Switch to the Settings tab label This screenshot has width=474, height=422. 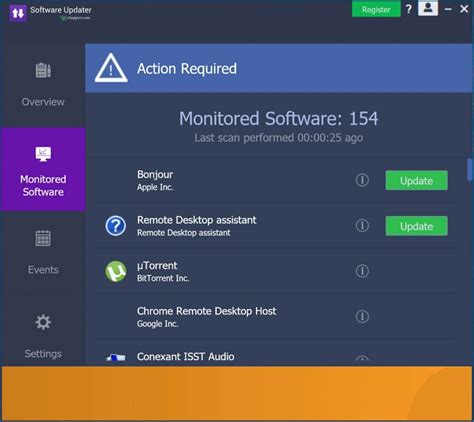tap(43, 353)
